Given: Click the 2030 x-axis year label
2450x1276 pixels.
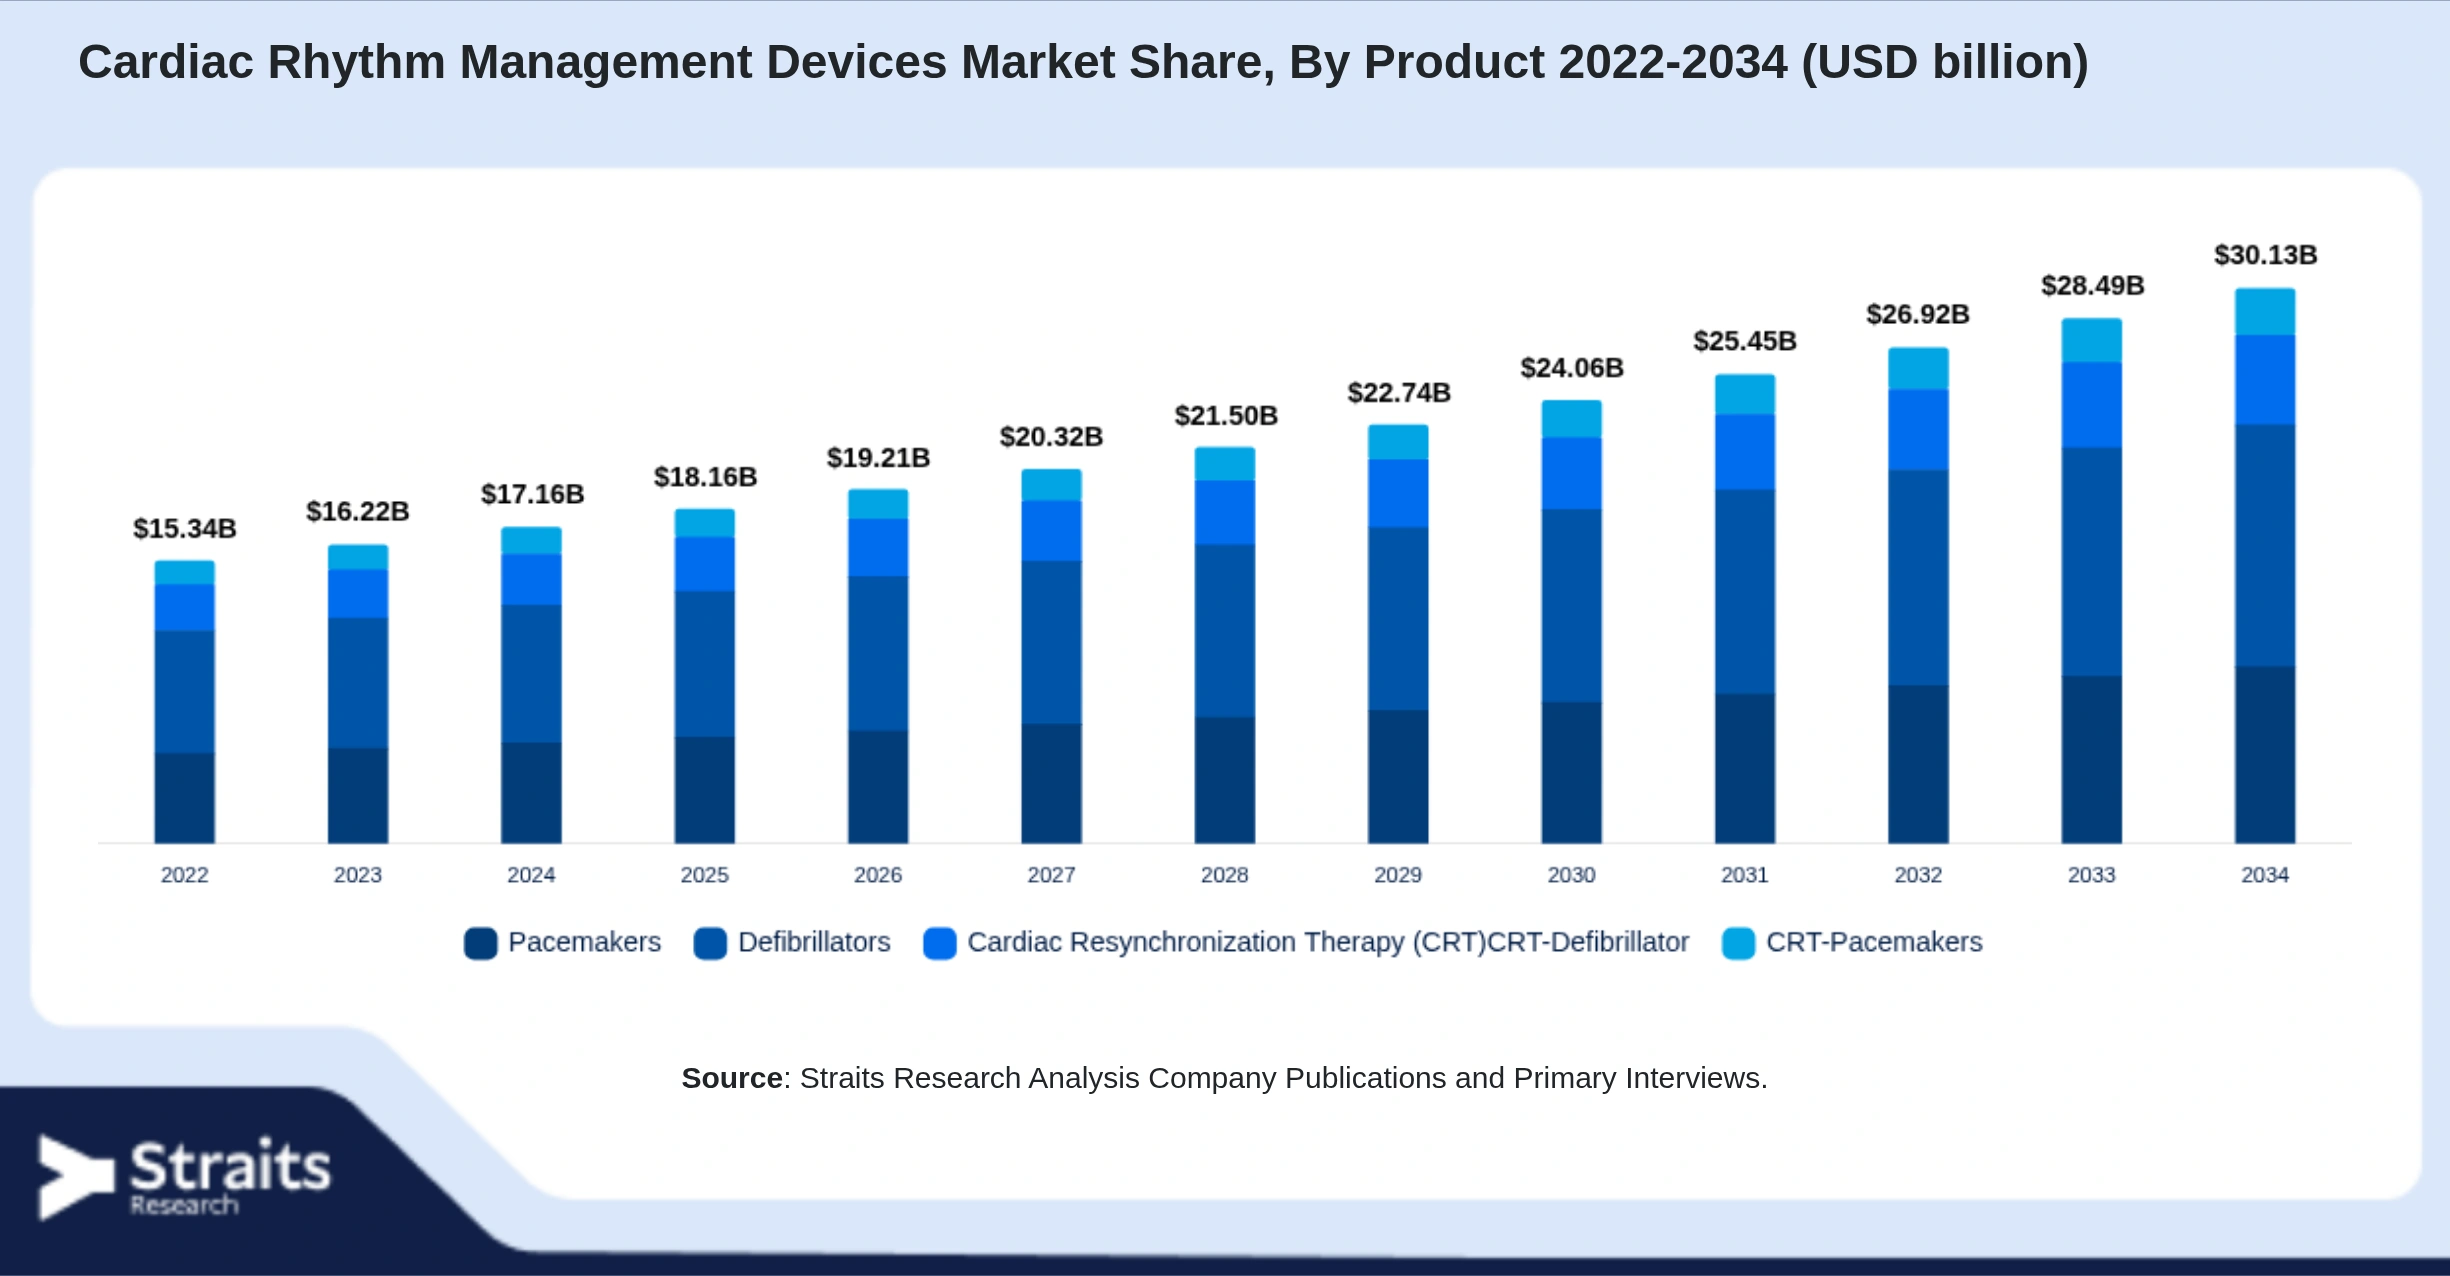Looking at the screenshot, I should [x=1572, y=875].
